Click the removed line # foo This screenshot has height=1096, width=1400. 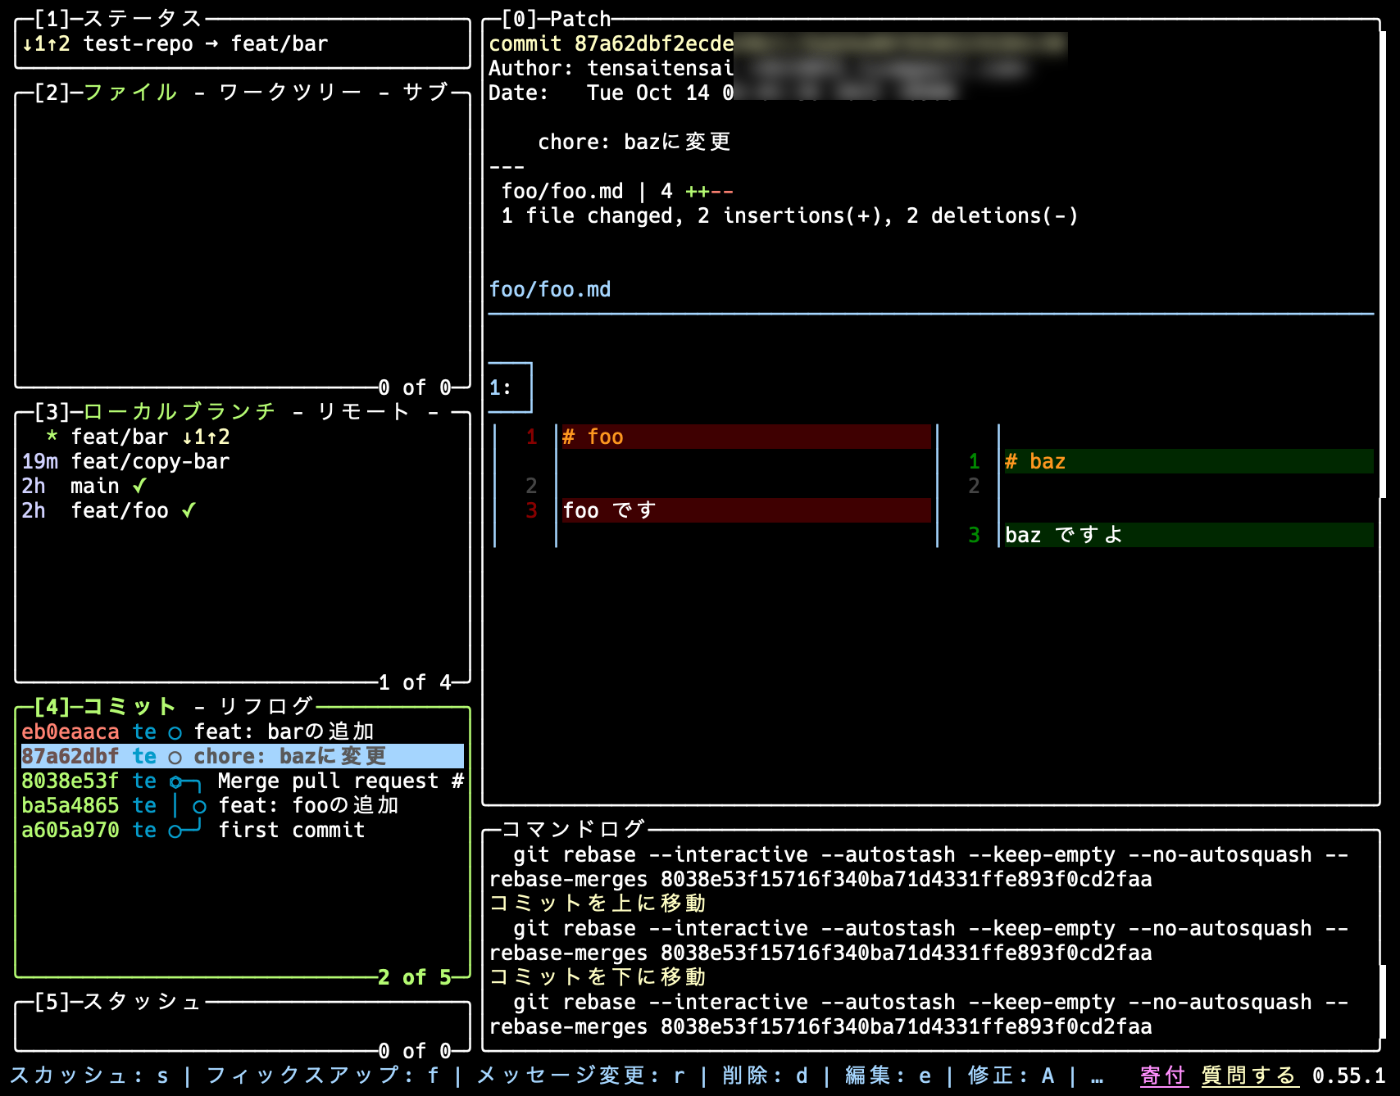746,437
